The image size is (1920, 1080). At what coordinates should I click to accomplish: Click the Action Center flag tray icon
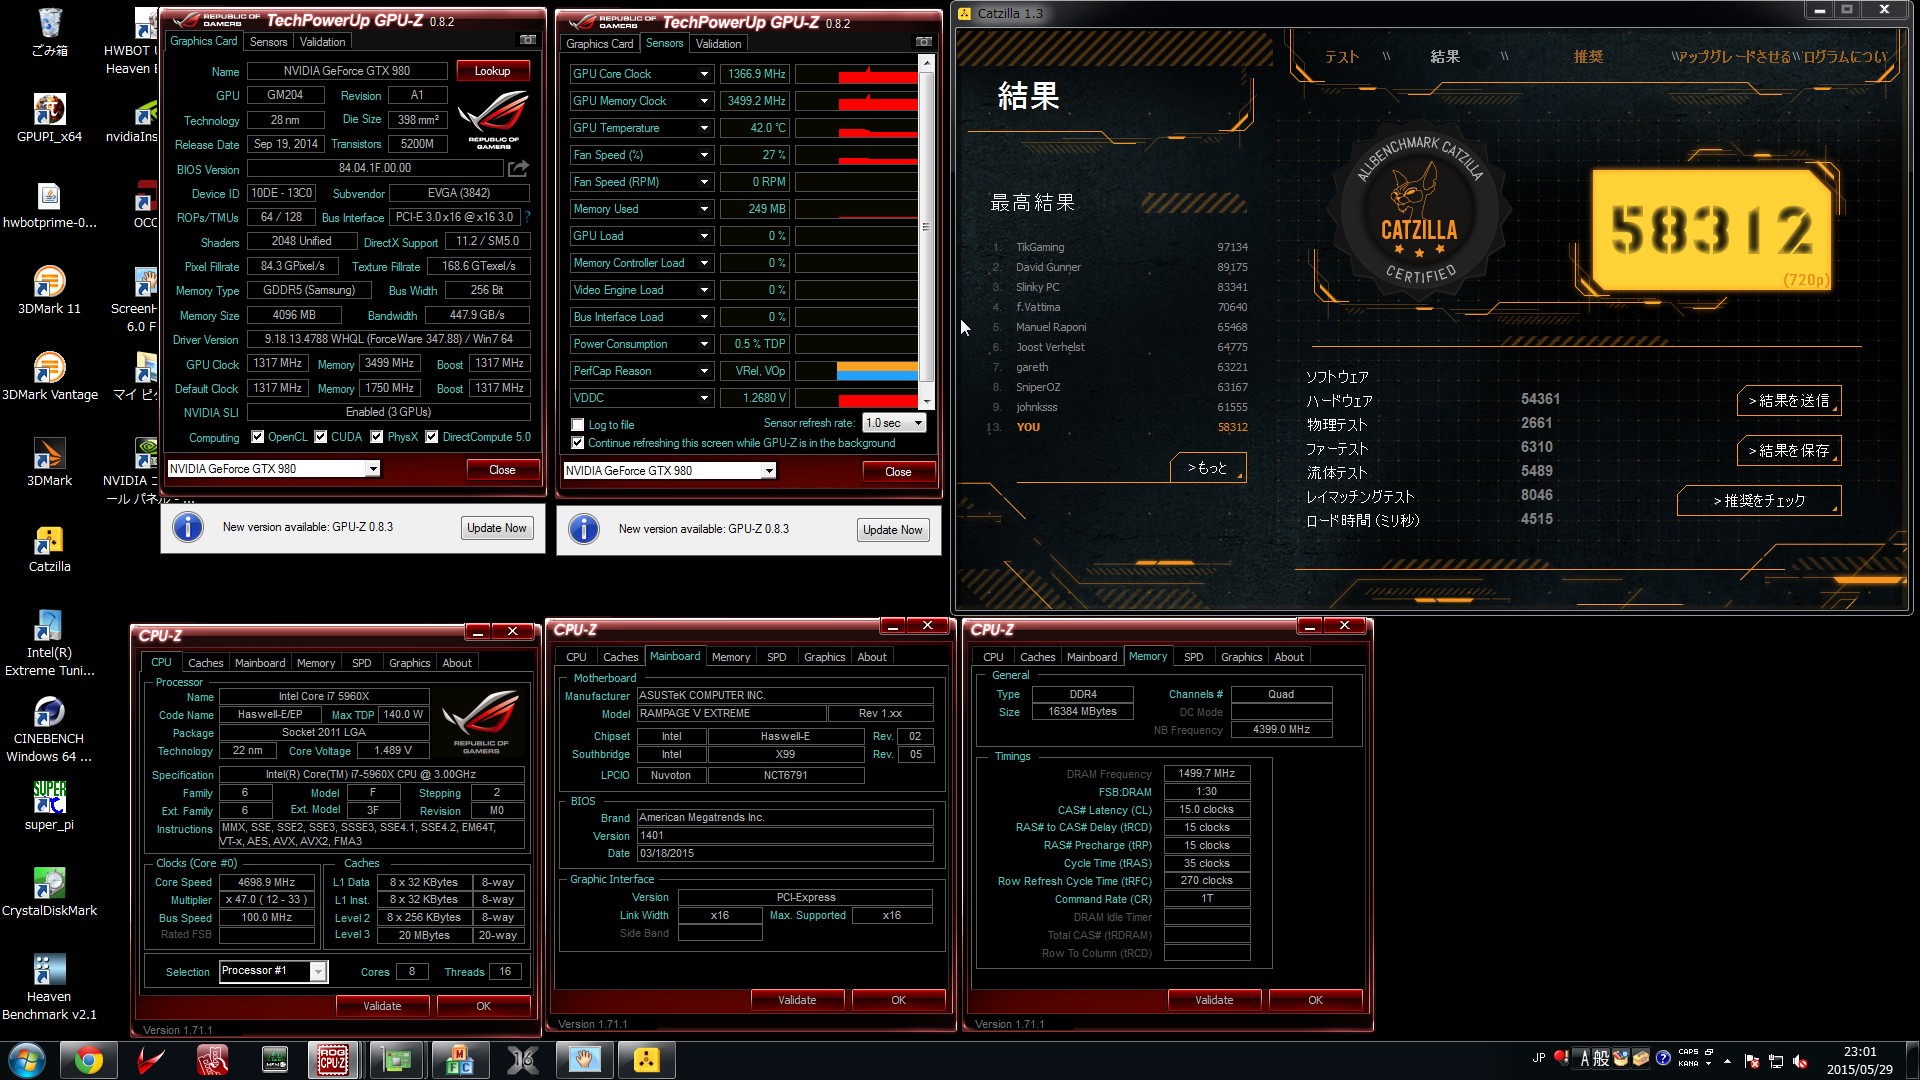1752,1061
